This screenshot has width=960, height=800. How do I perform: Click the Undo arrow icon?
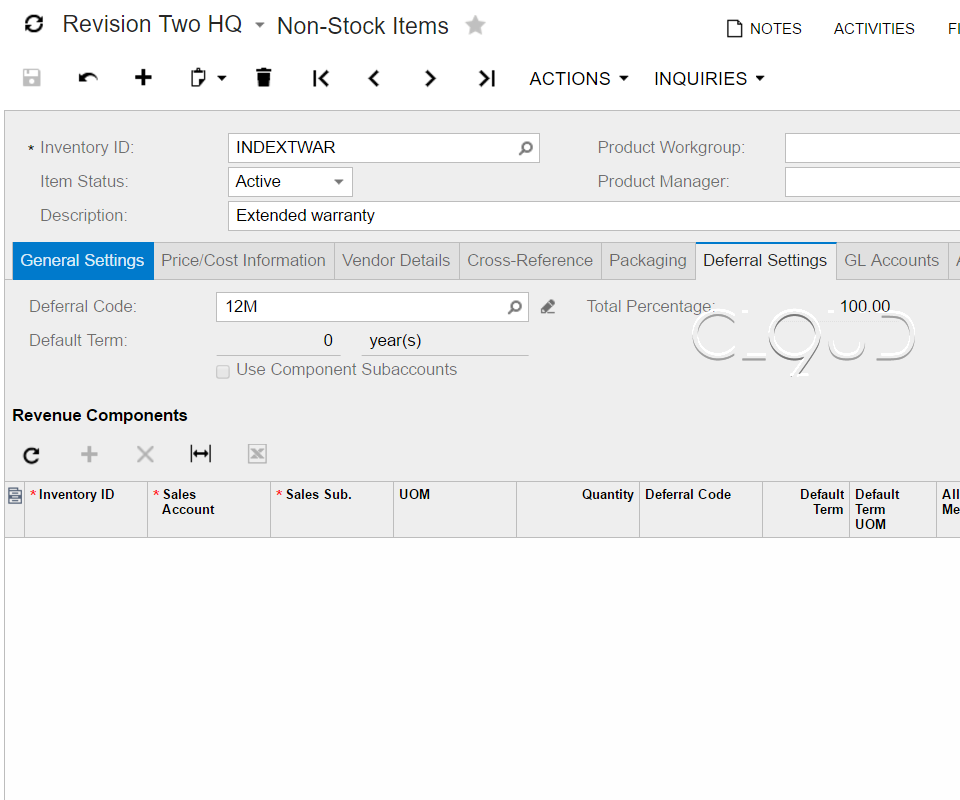[x=88, y=78]
